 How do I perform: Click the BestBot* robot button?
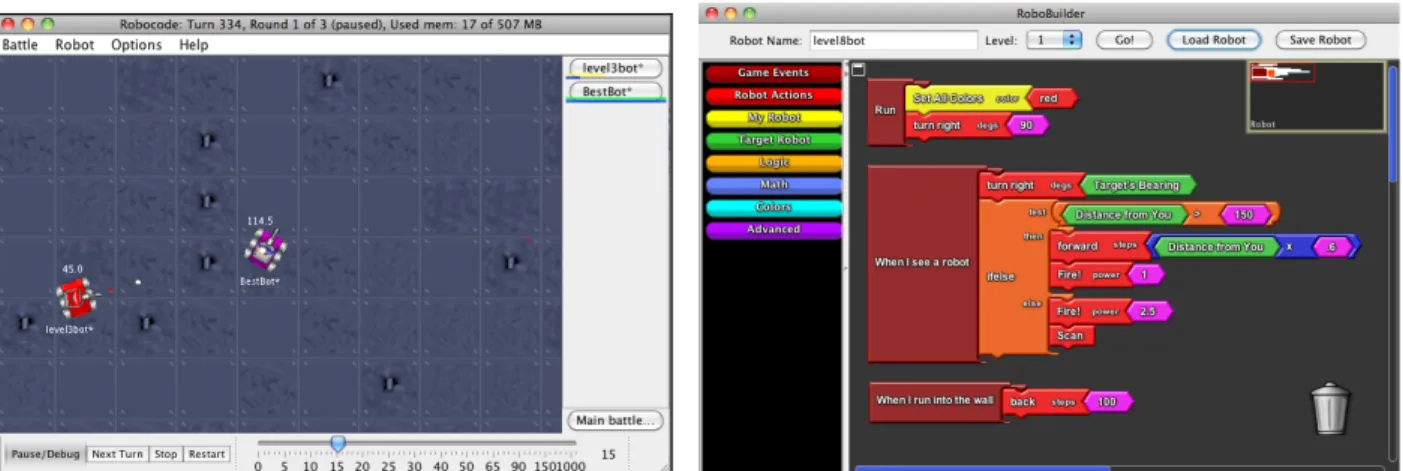coord(614,92)
